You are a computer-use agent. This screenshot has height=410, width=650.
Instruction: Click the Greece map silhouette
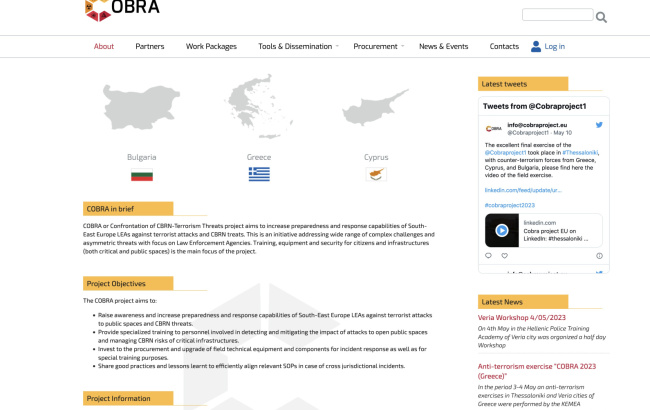coord(259,107)
